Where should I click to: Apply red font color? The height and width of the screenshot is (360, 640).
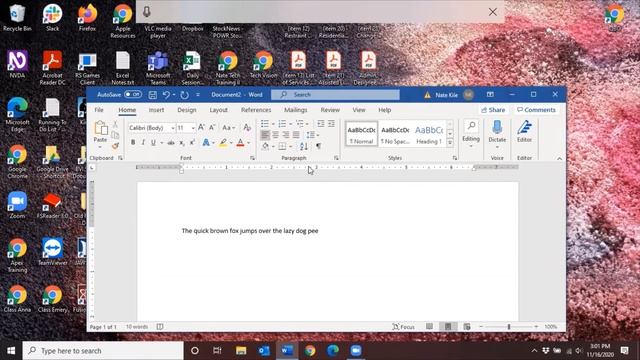click(240, 142)
